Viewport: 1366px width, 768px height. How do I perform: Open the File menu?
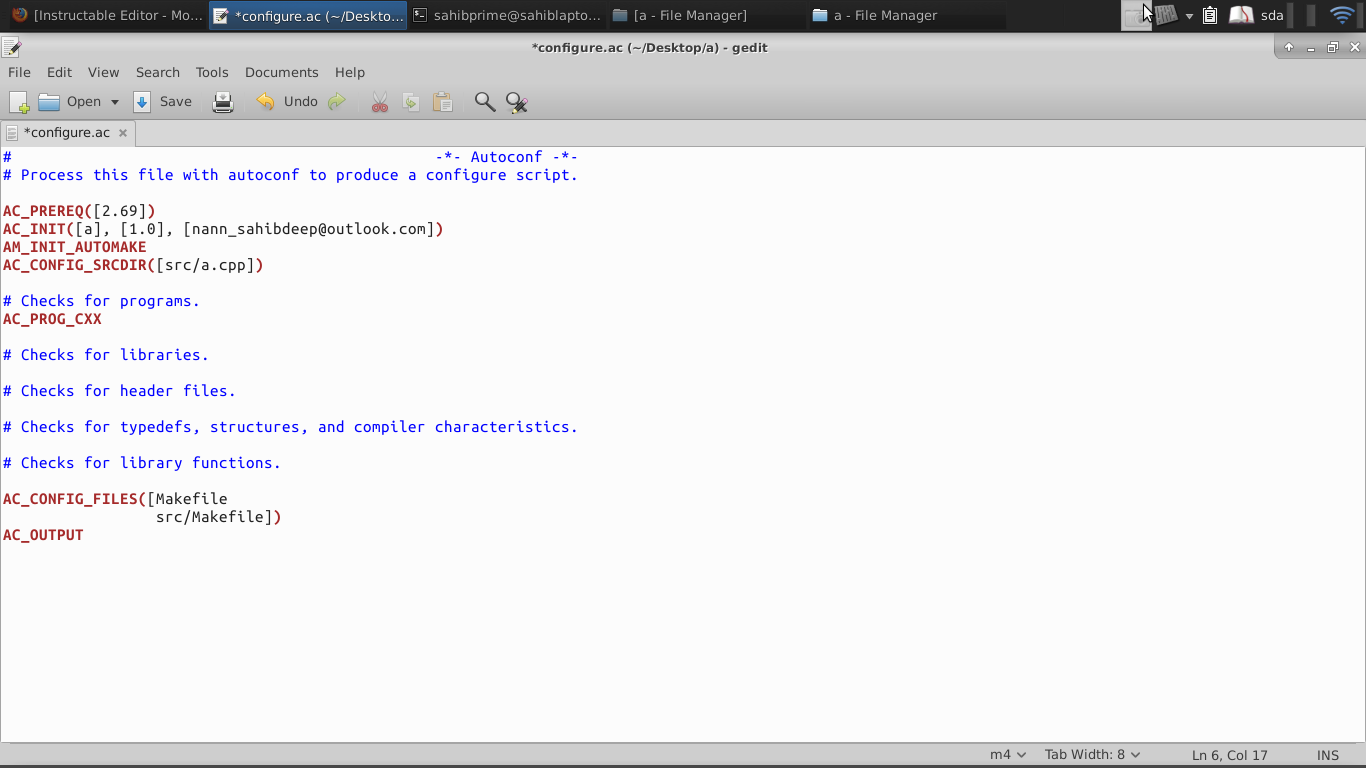coord(19,72)
